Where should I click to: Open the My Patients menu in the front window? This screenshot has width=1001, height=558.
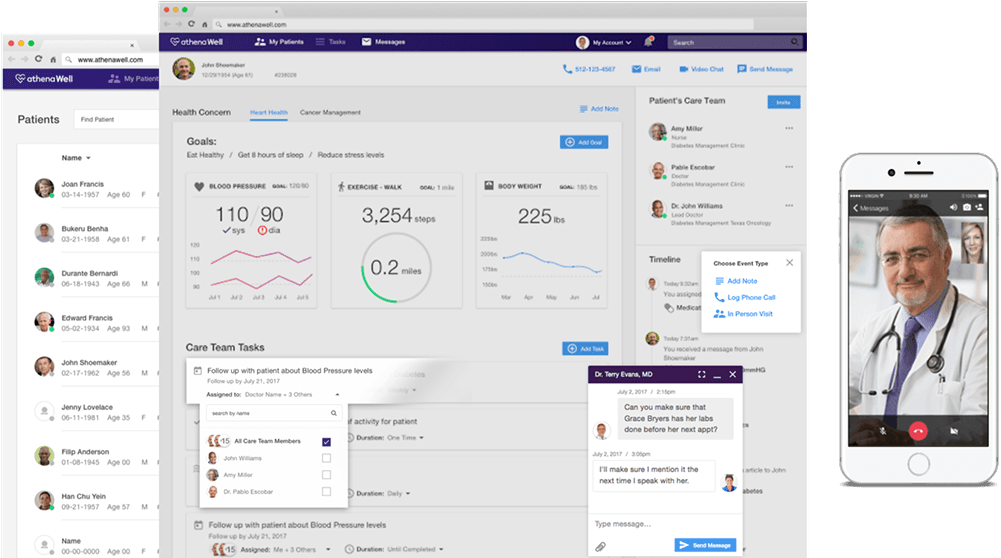point(279,42)
